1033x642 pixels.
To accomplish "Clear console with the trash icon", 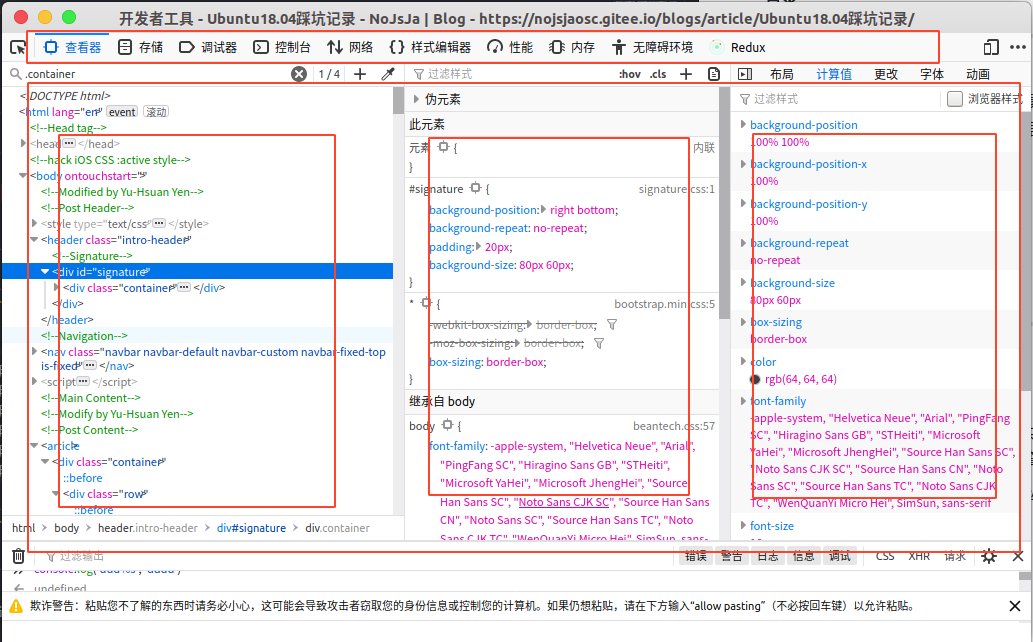I will point(18,556).
